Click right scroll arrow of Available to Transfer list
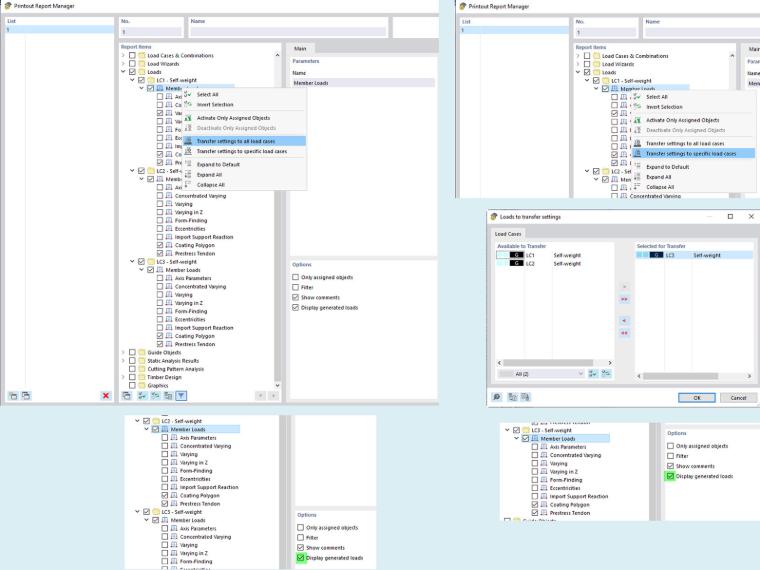Screen dimensions: 760x570 (x=610, y=363)
